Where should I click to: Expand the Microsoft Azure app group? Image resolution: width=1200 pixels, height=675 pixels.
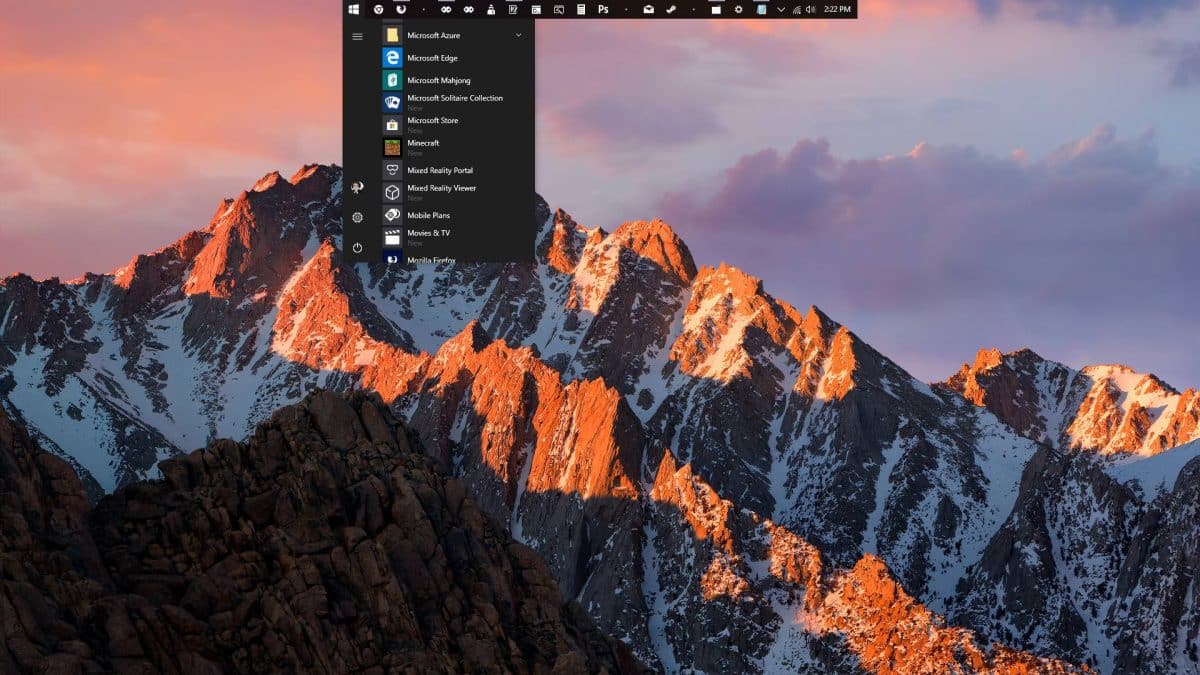(519, 35)
